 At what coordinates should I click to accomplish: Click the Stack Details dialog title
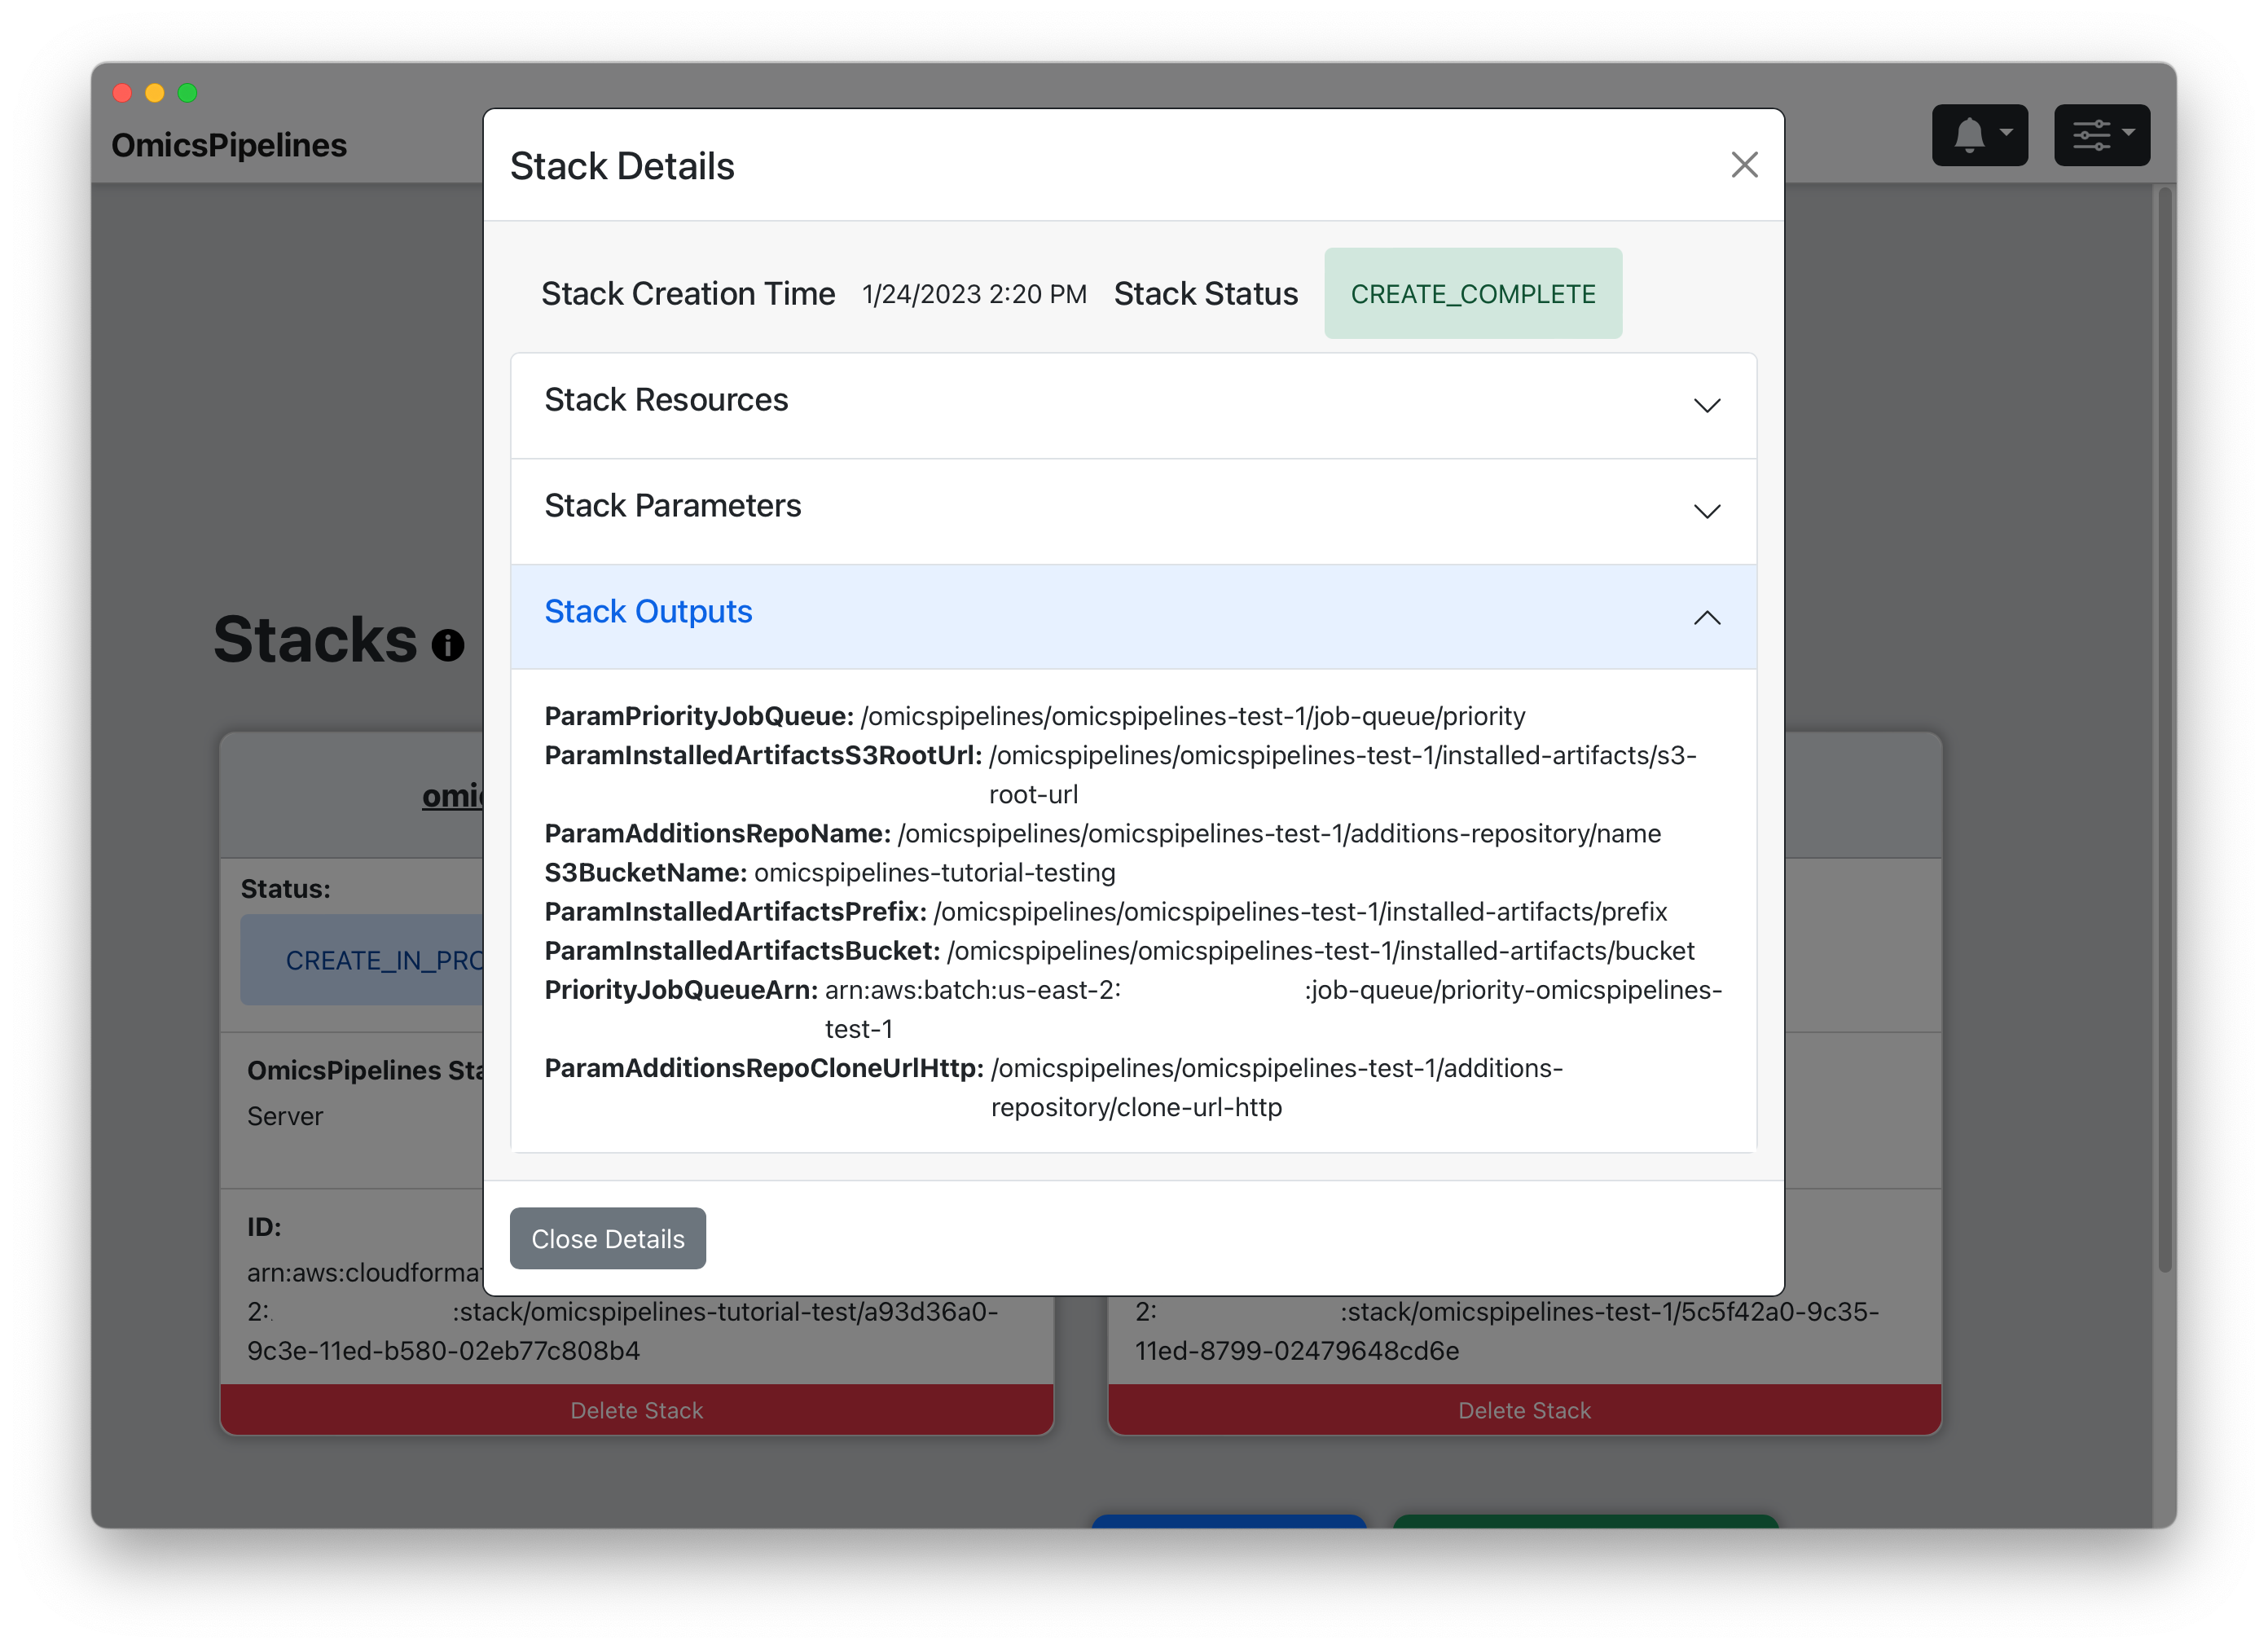tap(622, 166)
